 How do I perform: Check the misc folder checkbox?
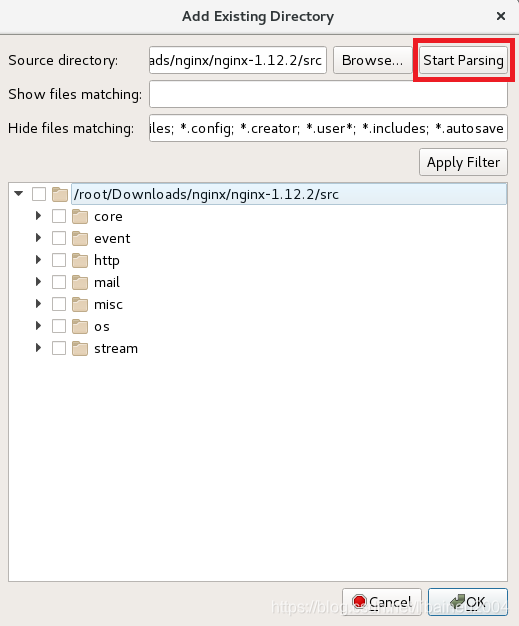[59, 304]
